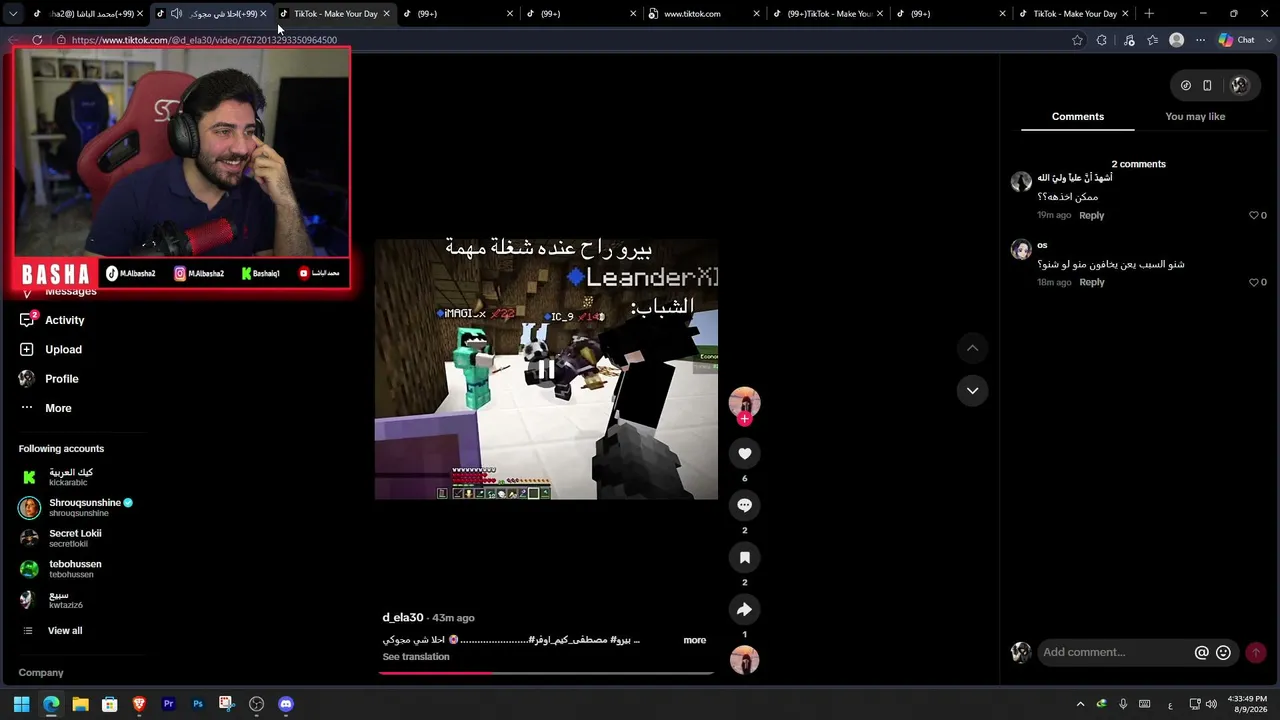Click the spinning sound disc below share
1280x720 pixels.
tap(744, 660)
